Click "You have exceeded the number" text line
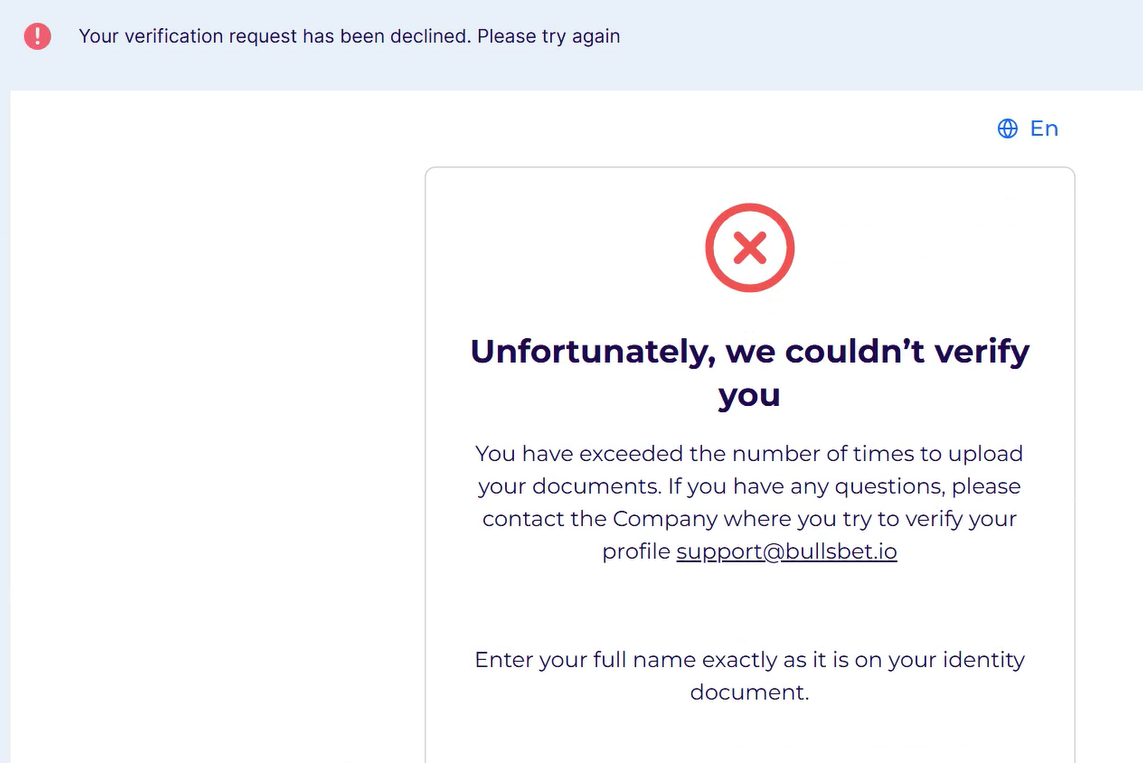 (749, 454)
